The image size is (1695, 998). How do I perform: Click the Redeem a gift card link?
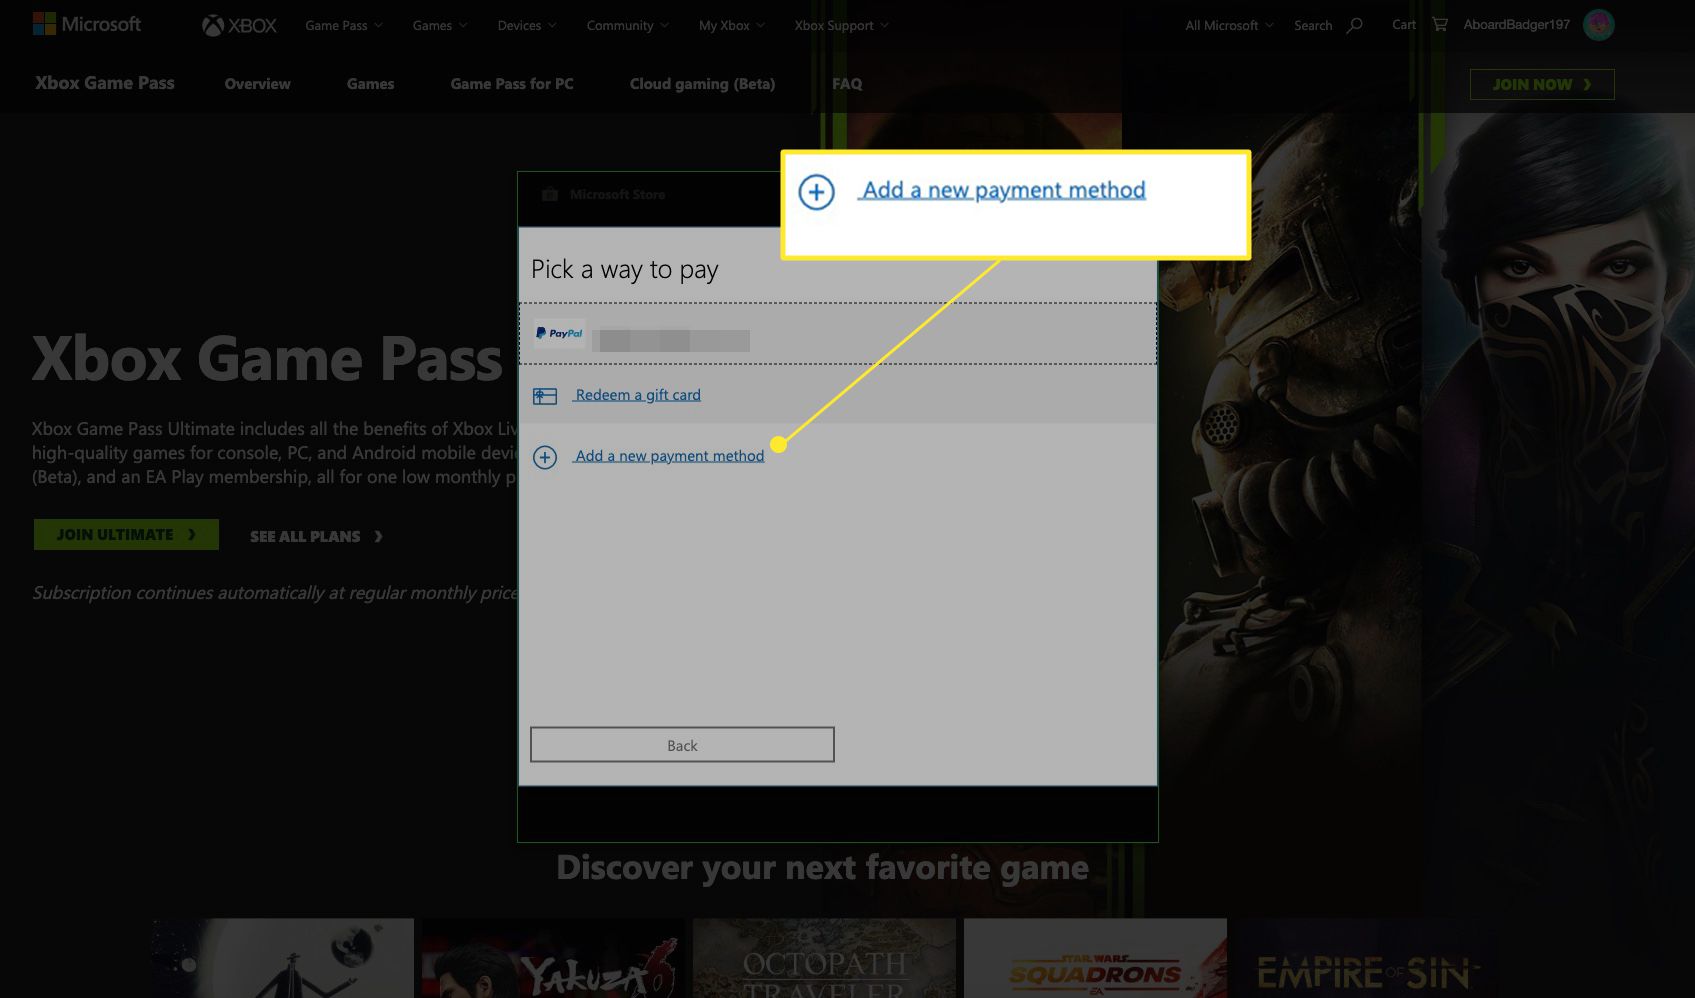(x=637, y=395)
